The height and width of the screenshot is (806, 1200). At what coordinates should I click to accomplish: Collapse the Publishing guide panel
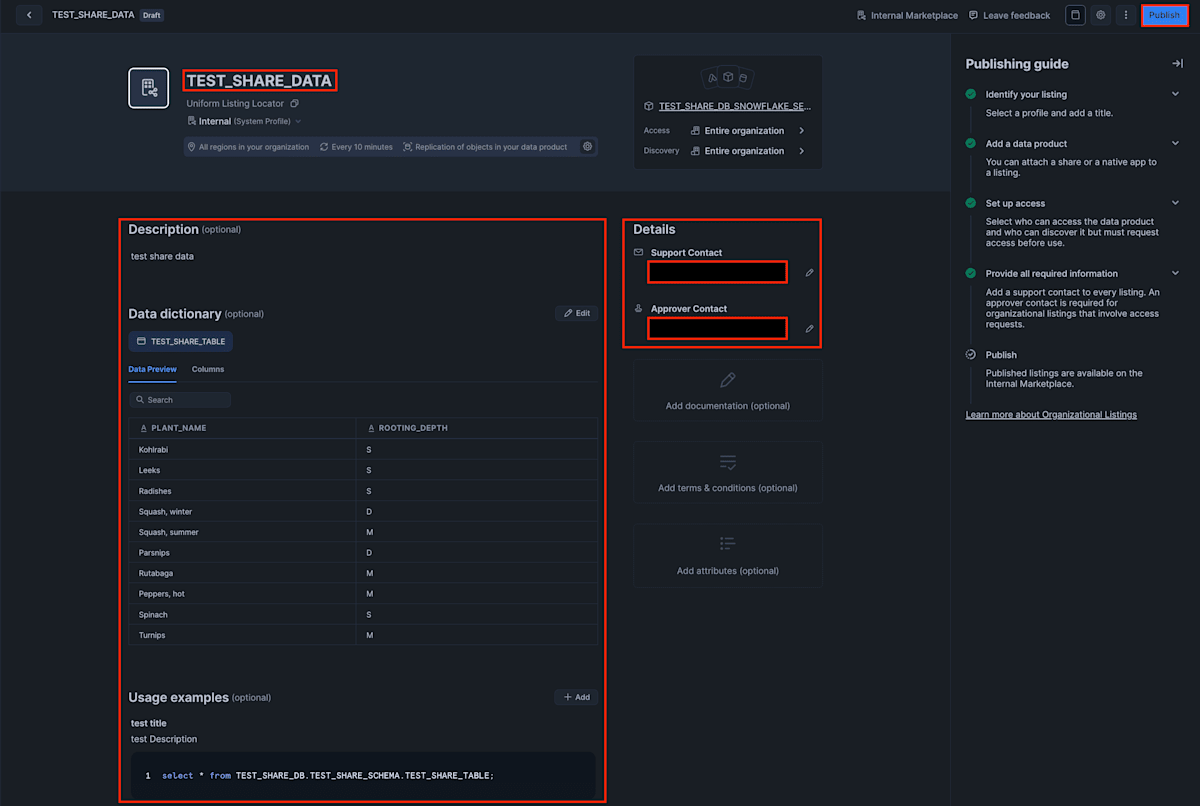[x=1177, y=64]
